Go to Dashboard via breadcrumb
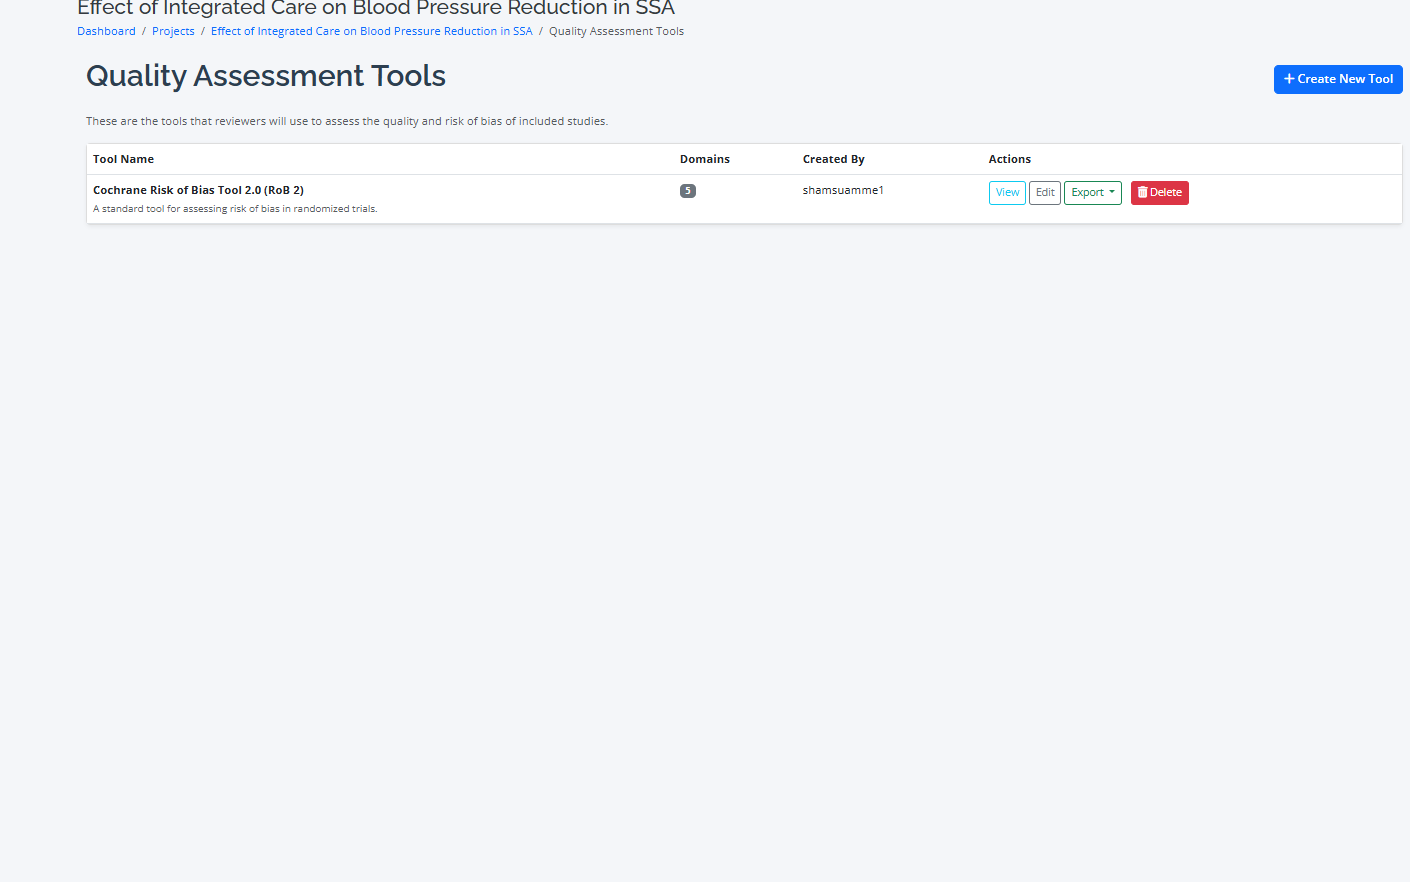The height and width of the screenshot is (882, 1410). tap(106, 31)
